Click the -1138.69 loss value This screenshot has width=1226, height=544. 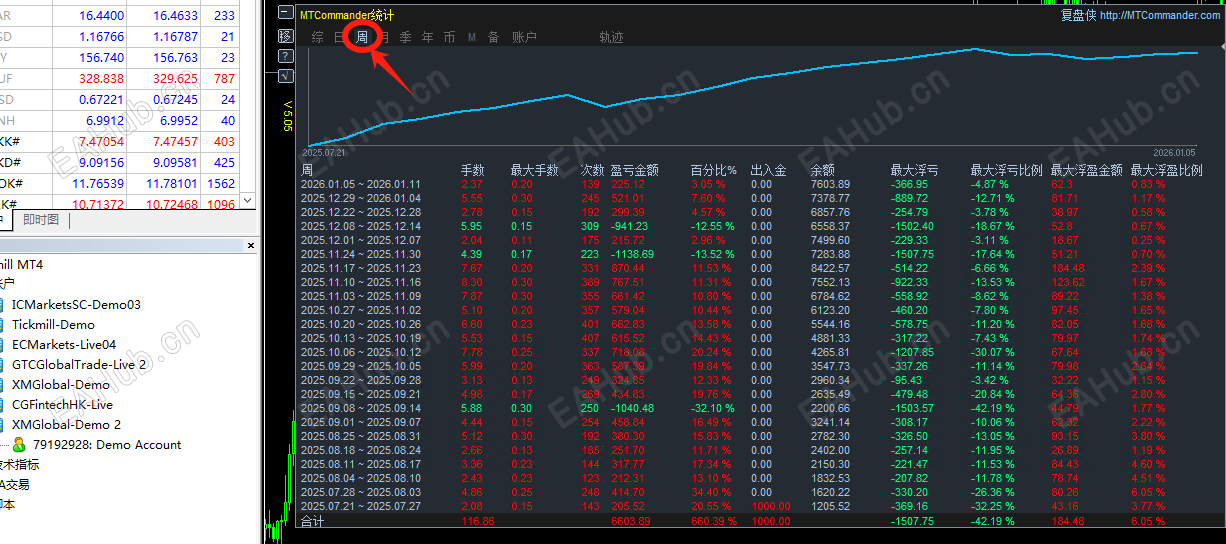tap(632, 254)
